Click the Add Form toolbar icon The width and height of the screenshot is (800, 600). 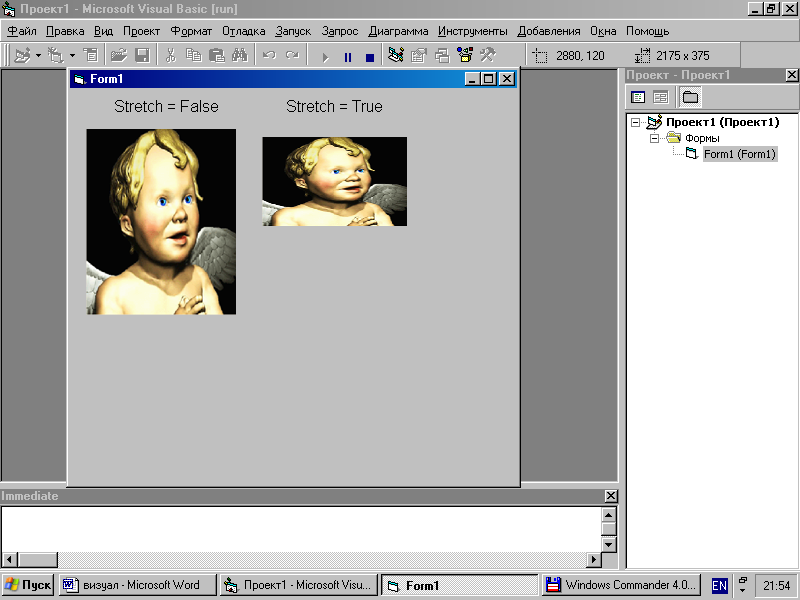pos(55,55)
